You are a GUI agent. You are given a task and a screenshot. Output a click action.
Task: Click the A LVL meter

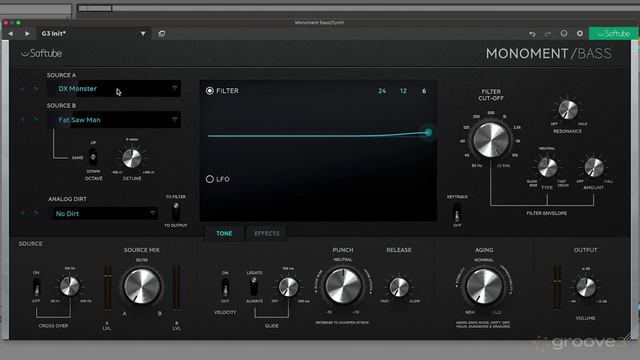(108, 287)
